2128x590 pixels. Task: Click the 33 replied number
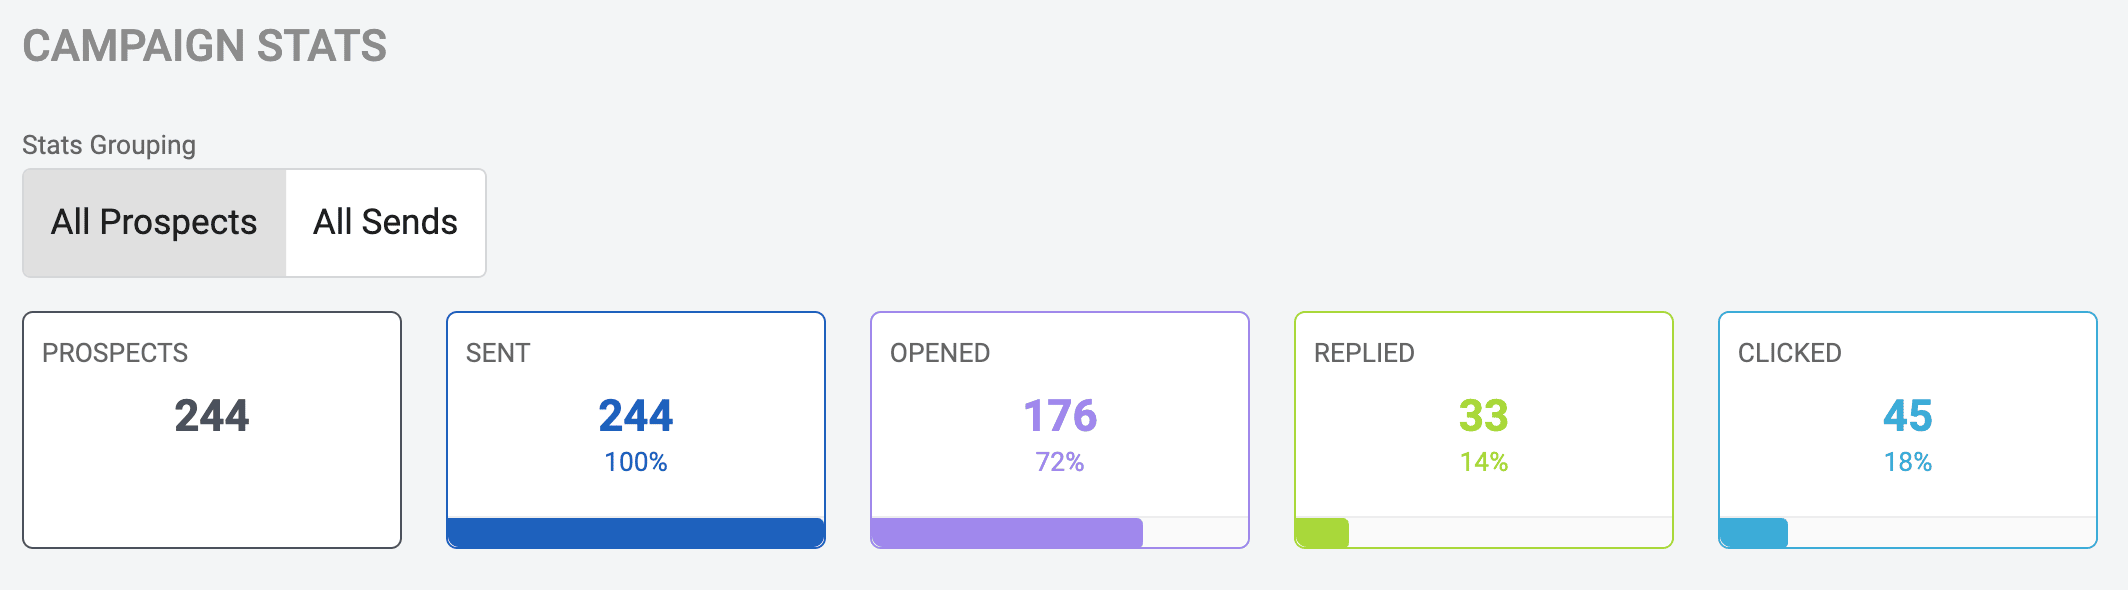tap(1484, 416)
